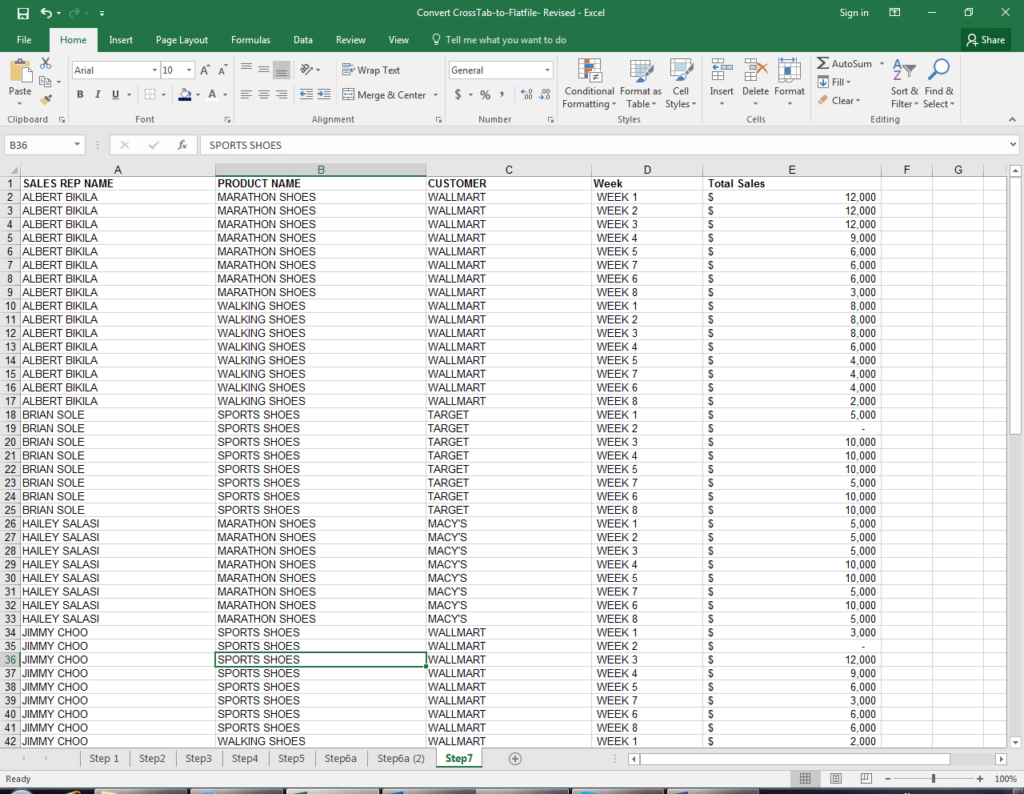Click the Share button

click(x=986, y=40)
